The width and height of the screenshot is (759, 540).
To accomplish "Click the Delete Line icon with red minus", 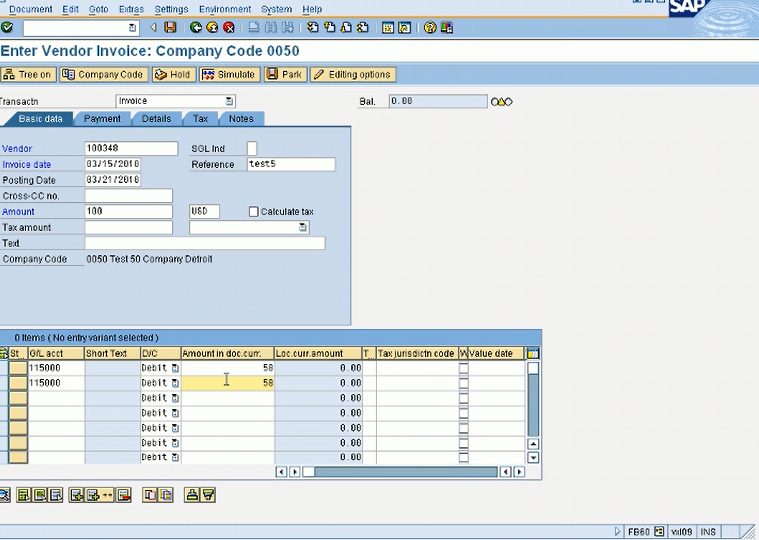I will (124, 495).
